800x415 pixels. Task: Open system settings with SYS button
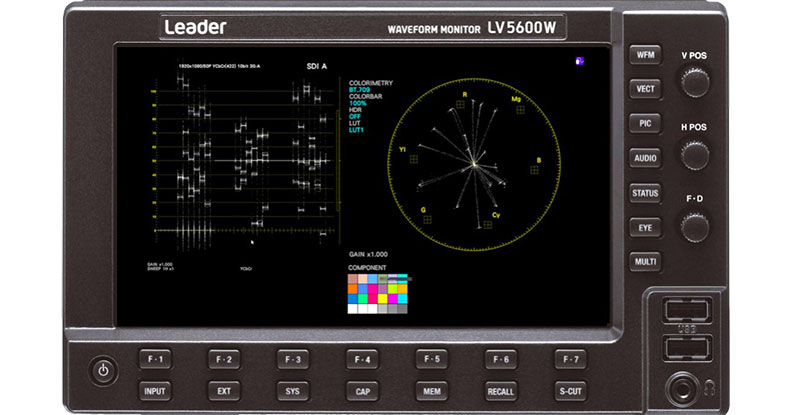(293, 392)
